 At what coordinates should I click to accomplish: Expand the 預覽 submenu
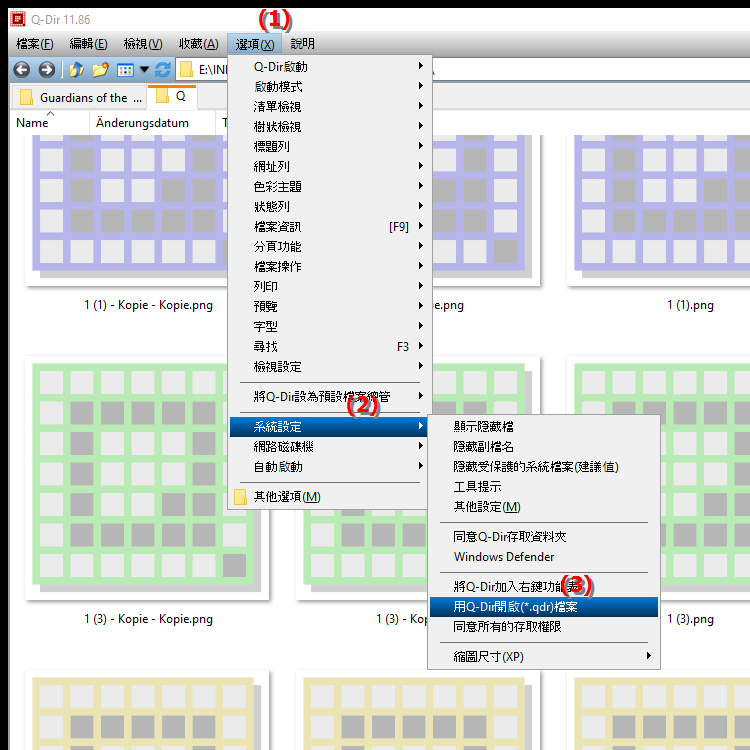[330, 307]
